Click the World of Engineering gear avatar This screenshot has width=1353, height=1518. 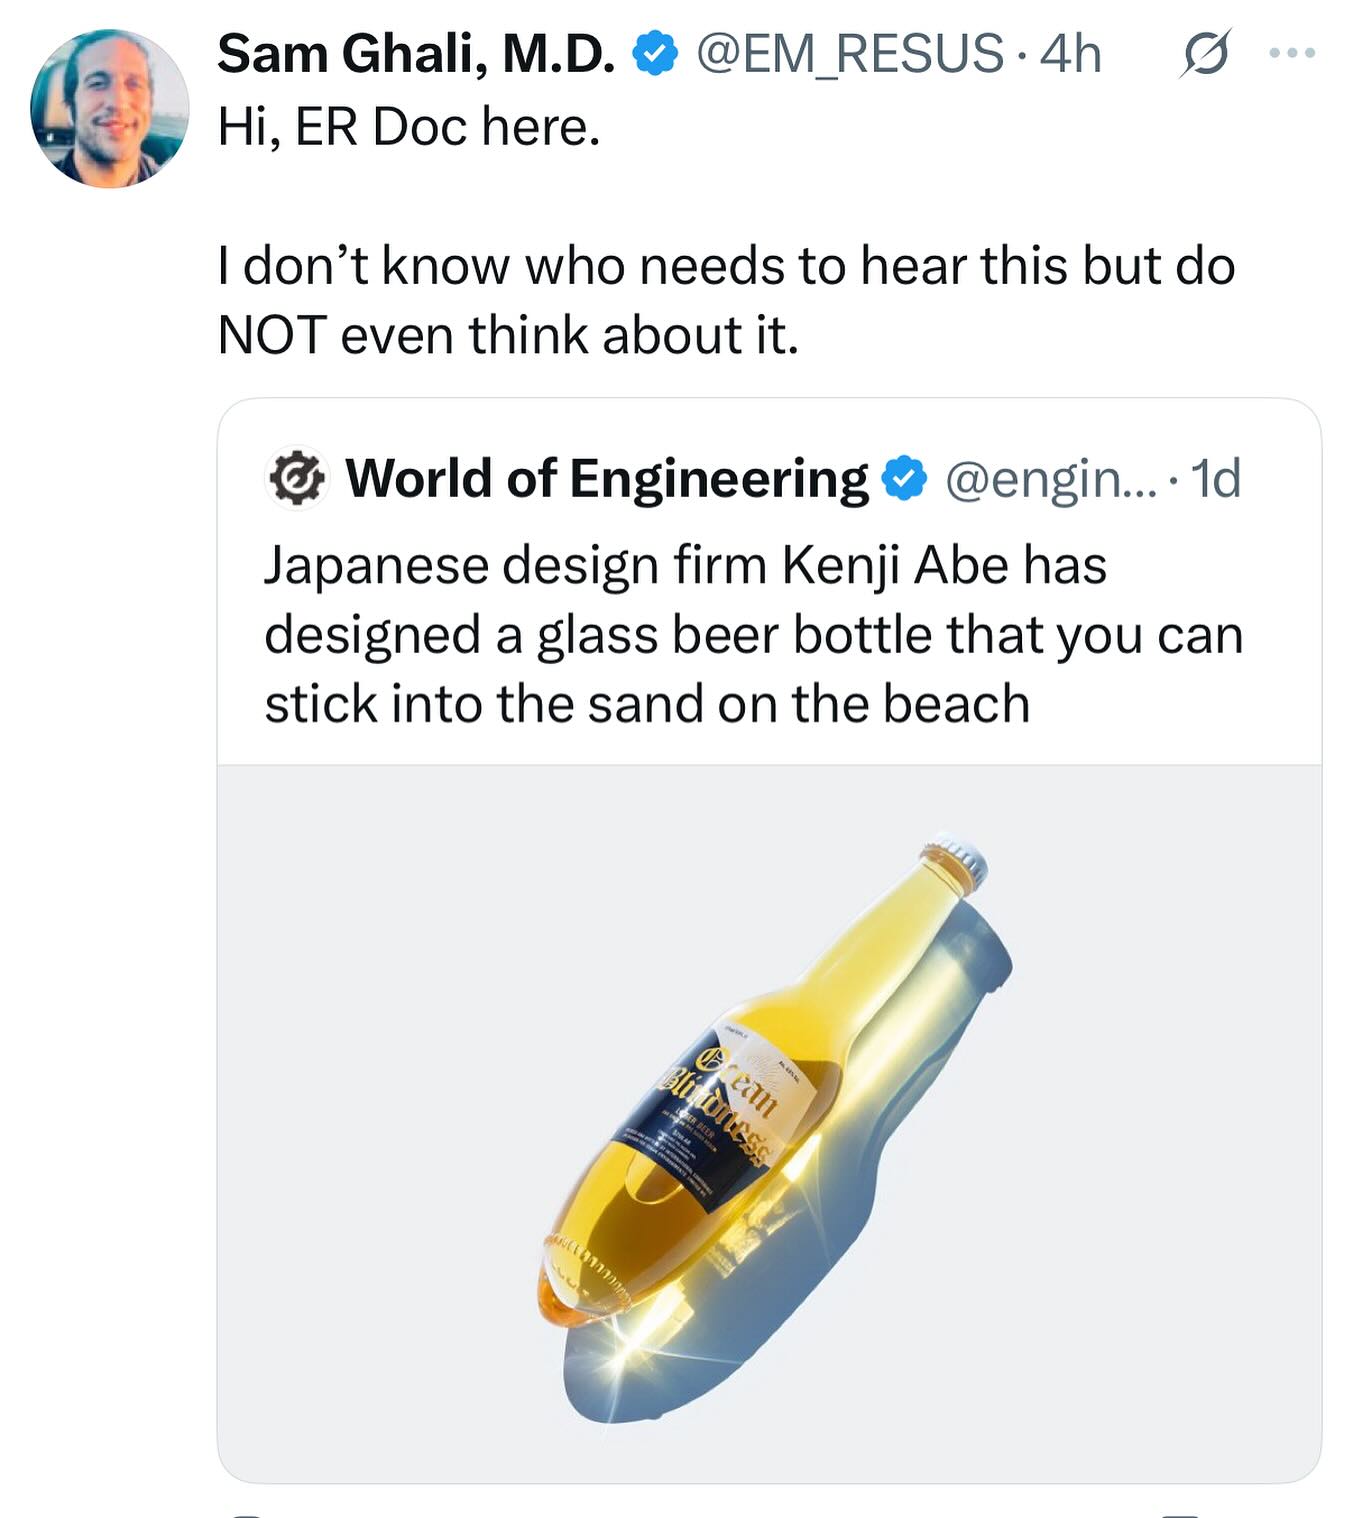(297, 478)
